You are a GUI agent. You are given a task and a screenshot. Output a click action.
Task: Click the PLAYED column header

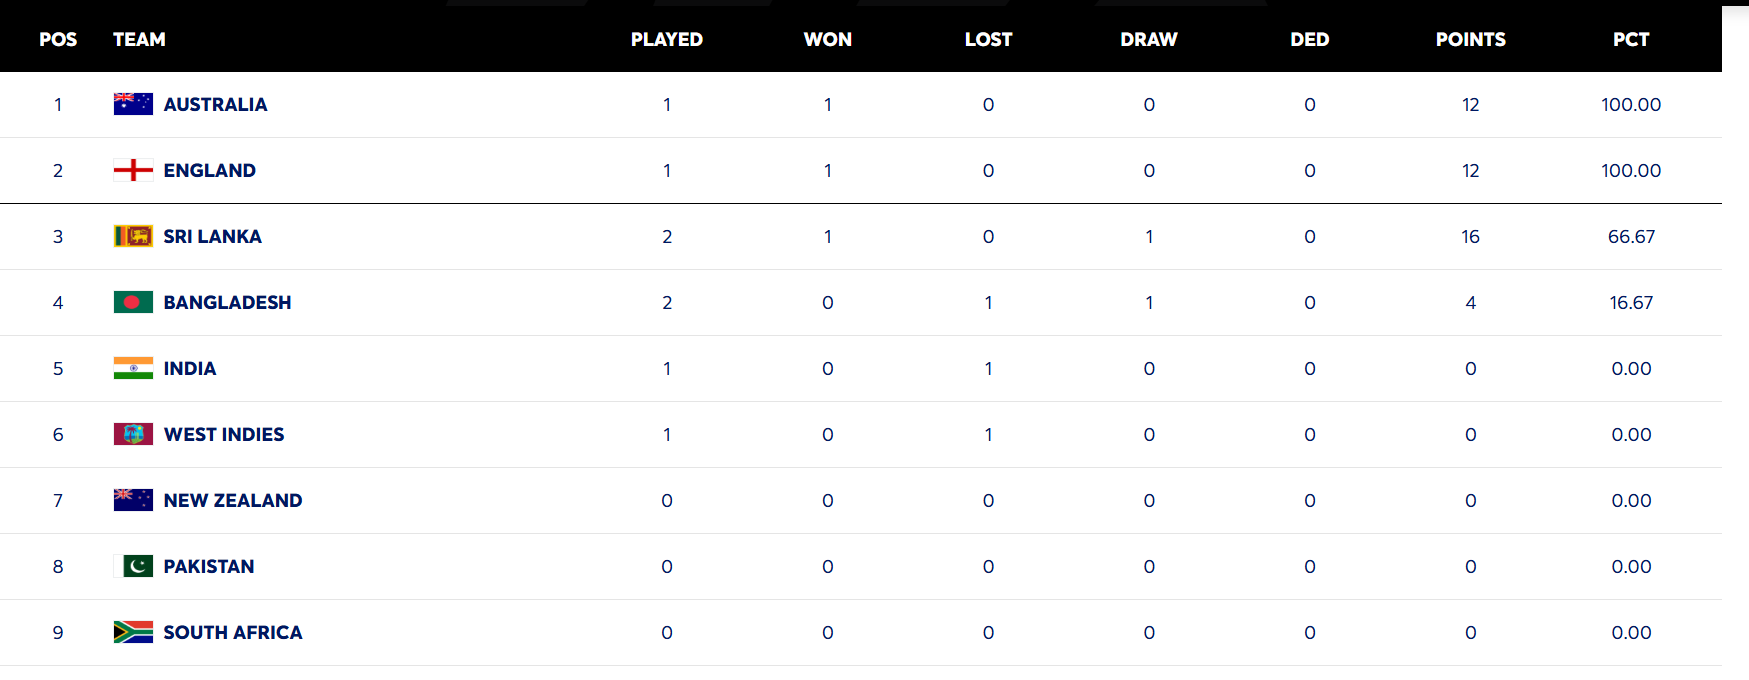coord(667,39)
